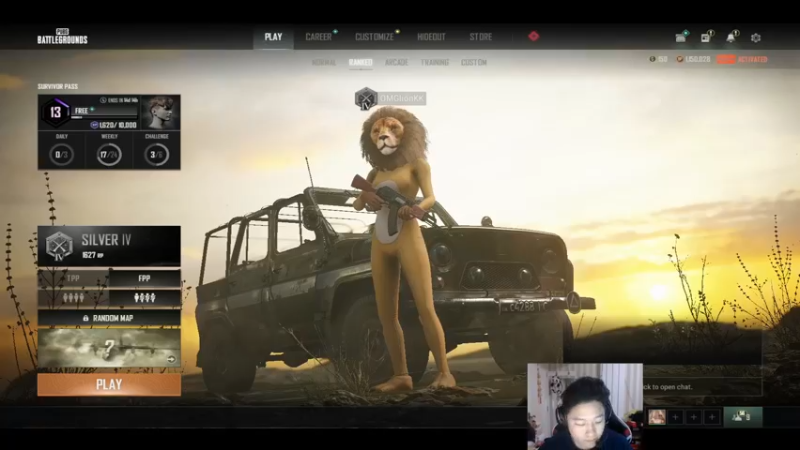The width and height of the screenshot is (800, 450).
Task: Click the RANDOM MAP lock icon
Action: pyautogui.click(x=86, y=318)
